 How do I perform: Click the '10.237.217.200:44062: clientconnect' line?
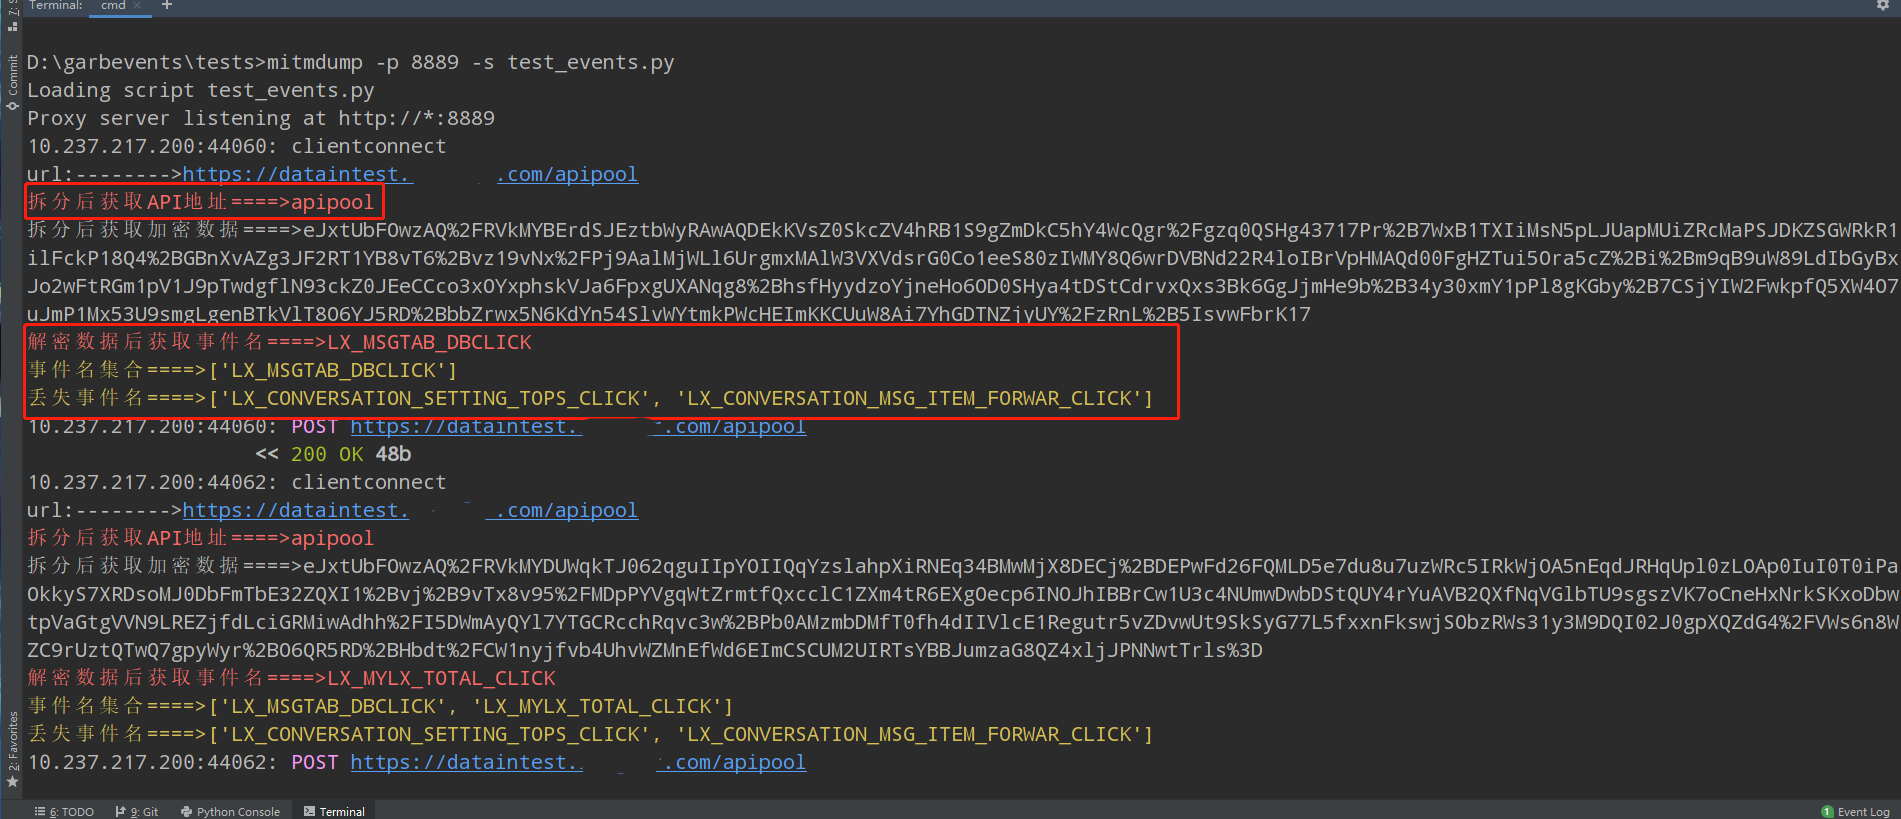(237, 482)
